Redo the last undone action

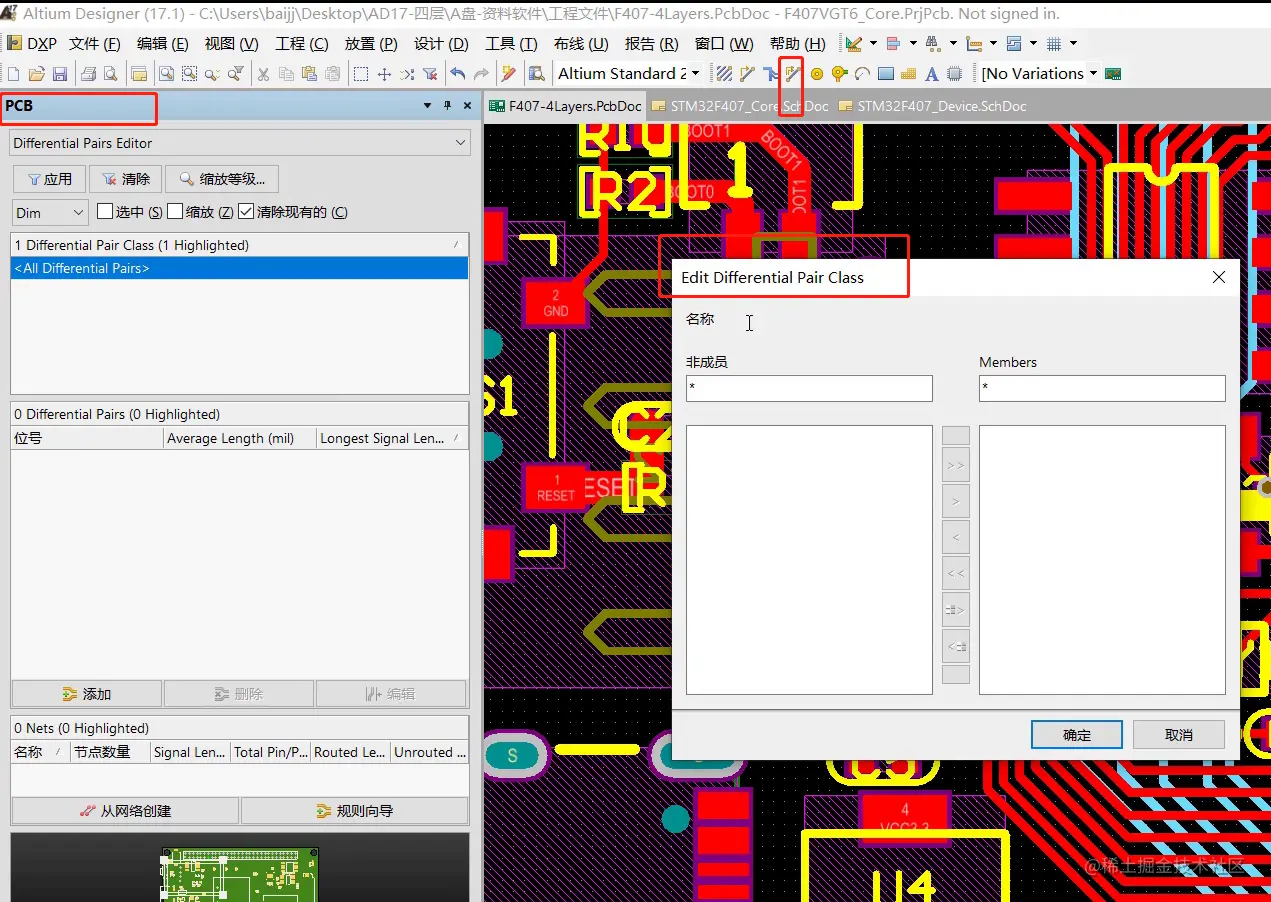[482, 74]
